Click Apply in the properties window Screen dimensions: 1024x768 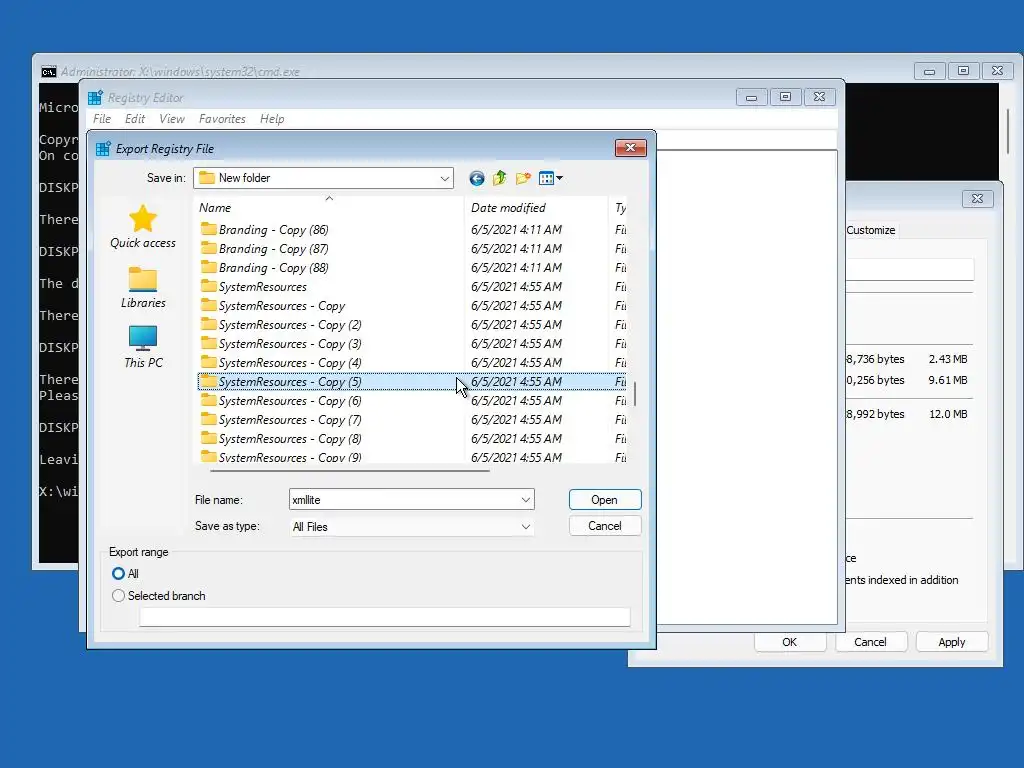point(952,642)
